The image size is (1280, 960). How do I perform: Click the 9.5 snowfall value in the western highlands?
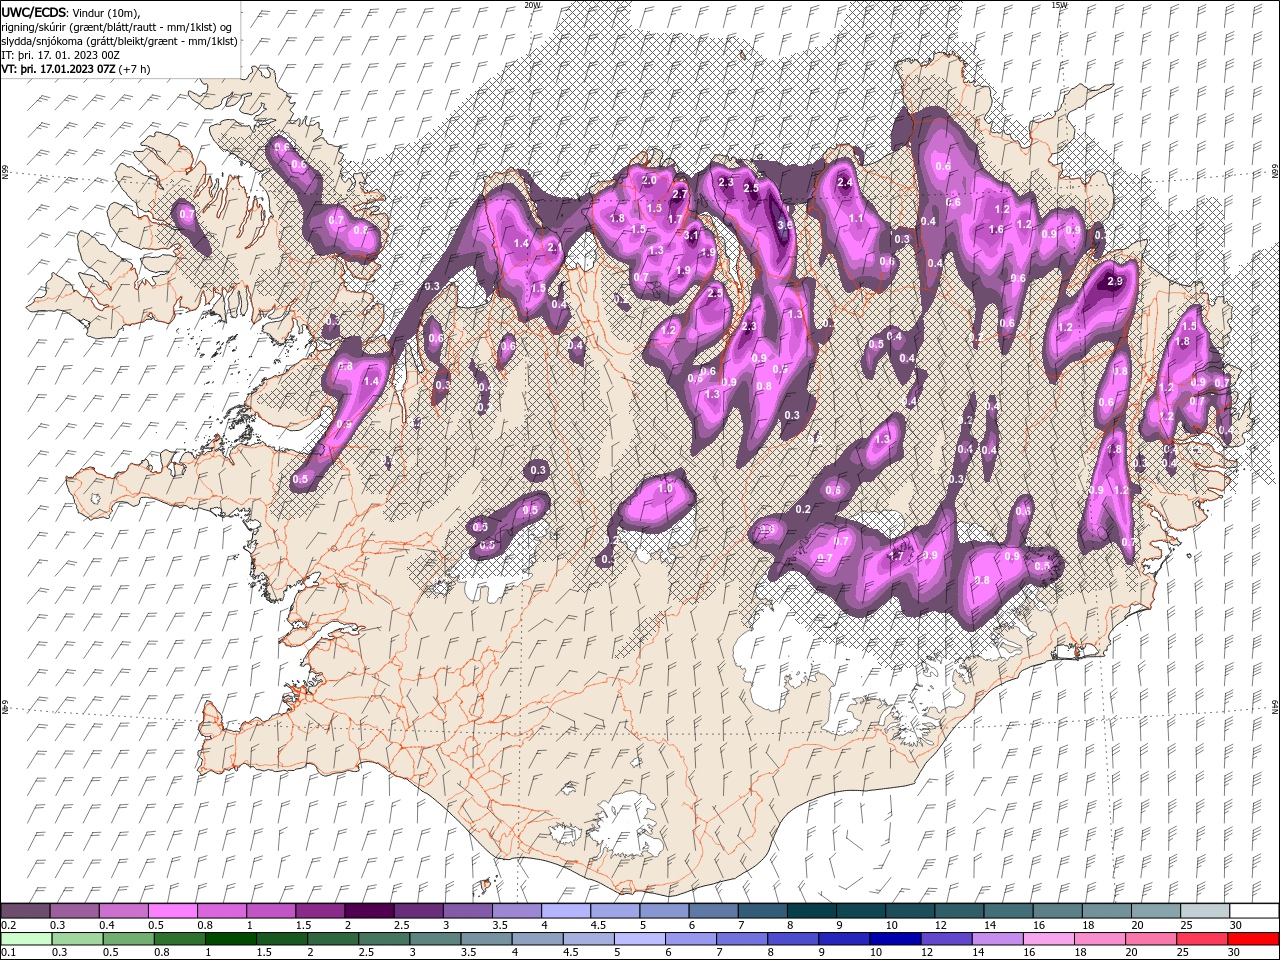[531, 510]
